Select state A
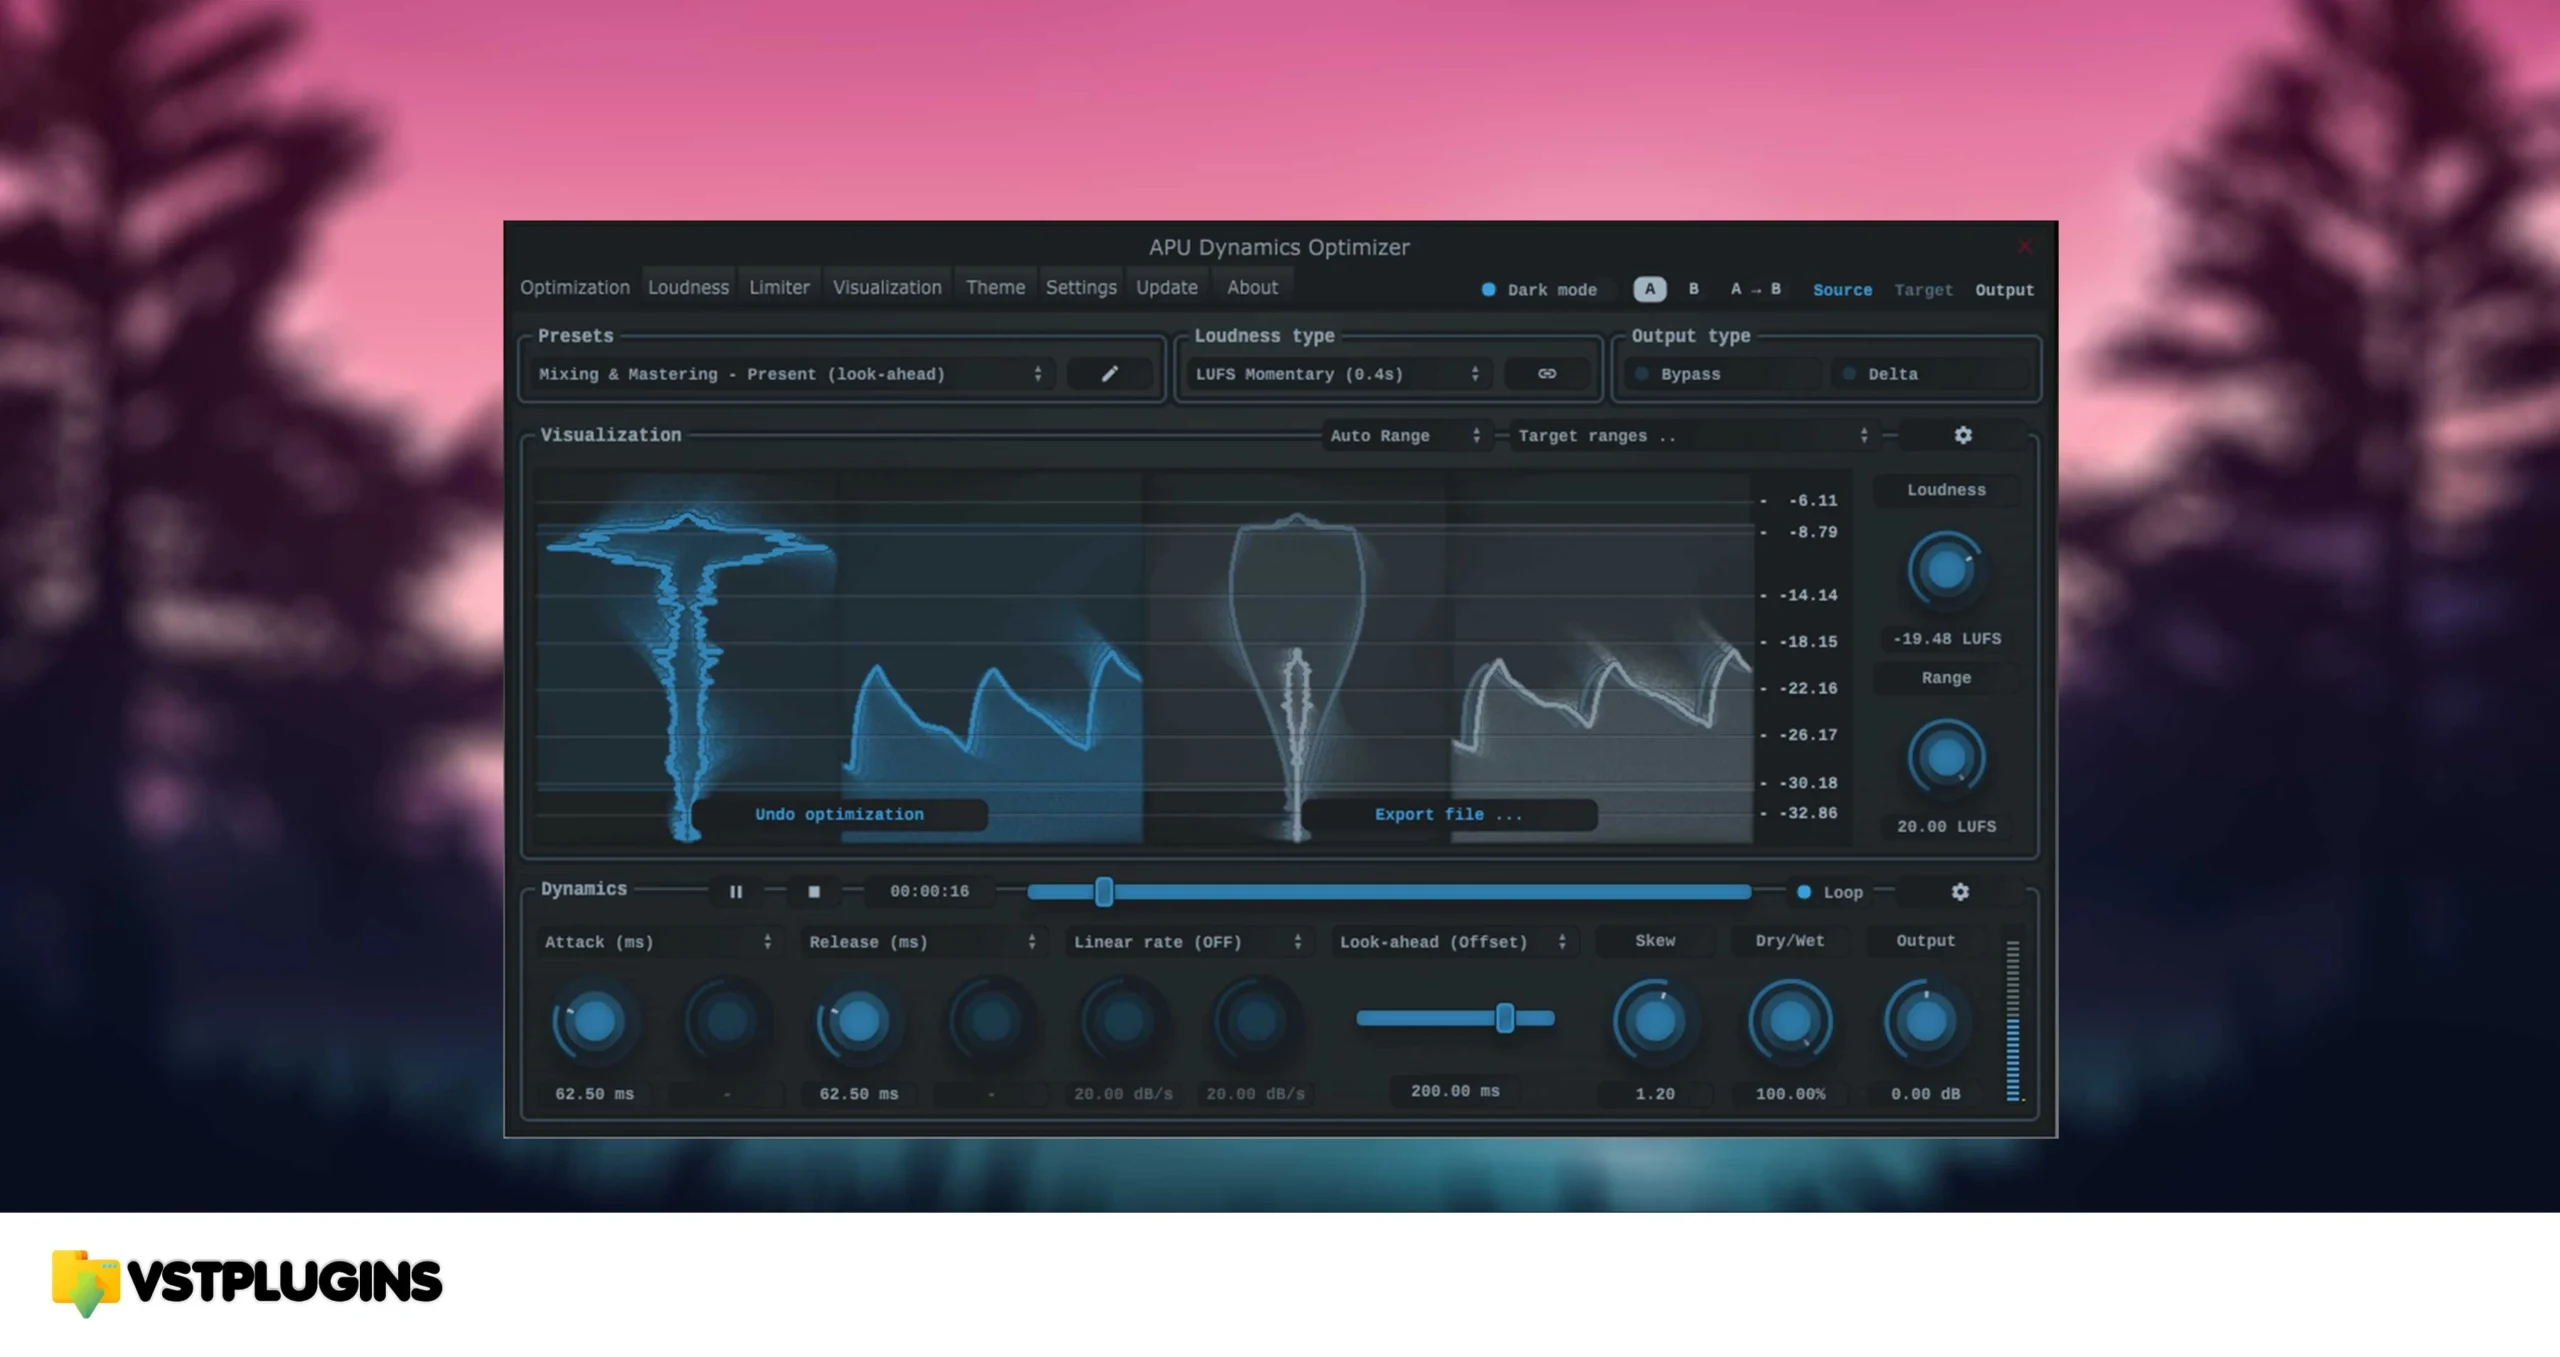Image resolution: width=2560 pixels, height=1357 pixels. pos(1650,289)
